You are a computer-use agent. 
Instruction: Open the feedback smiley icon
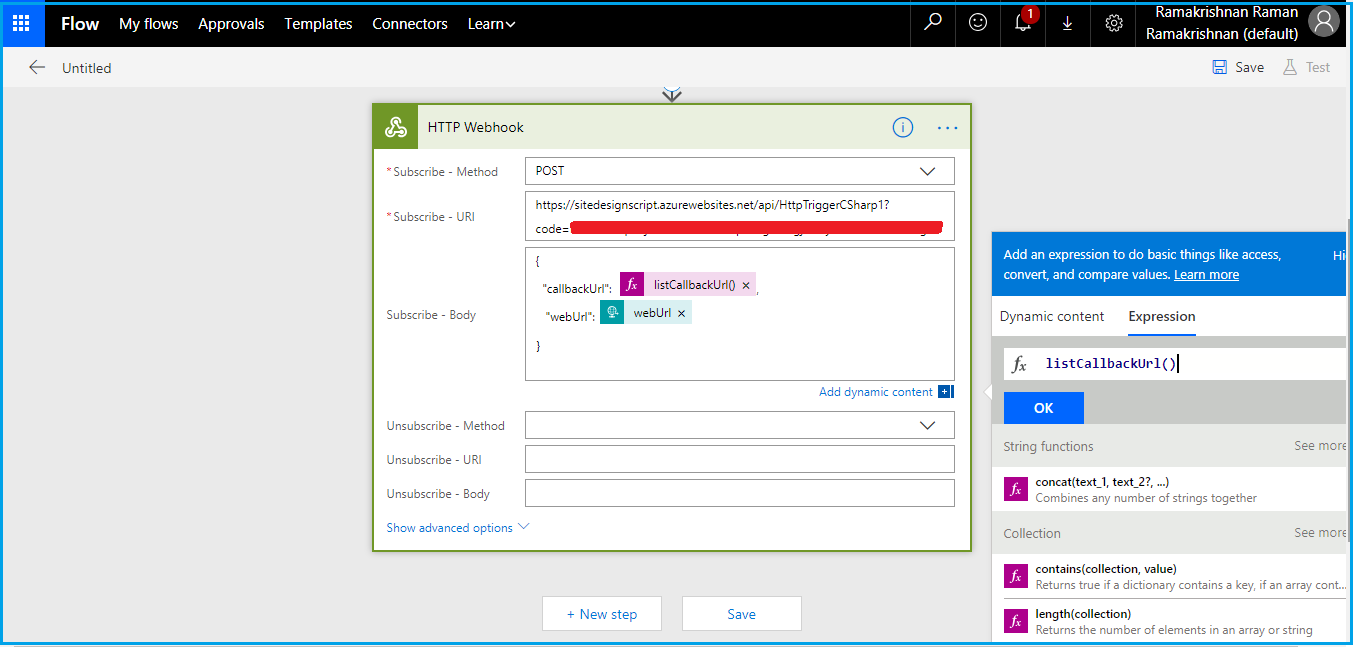click(x=978, y=23)
